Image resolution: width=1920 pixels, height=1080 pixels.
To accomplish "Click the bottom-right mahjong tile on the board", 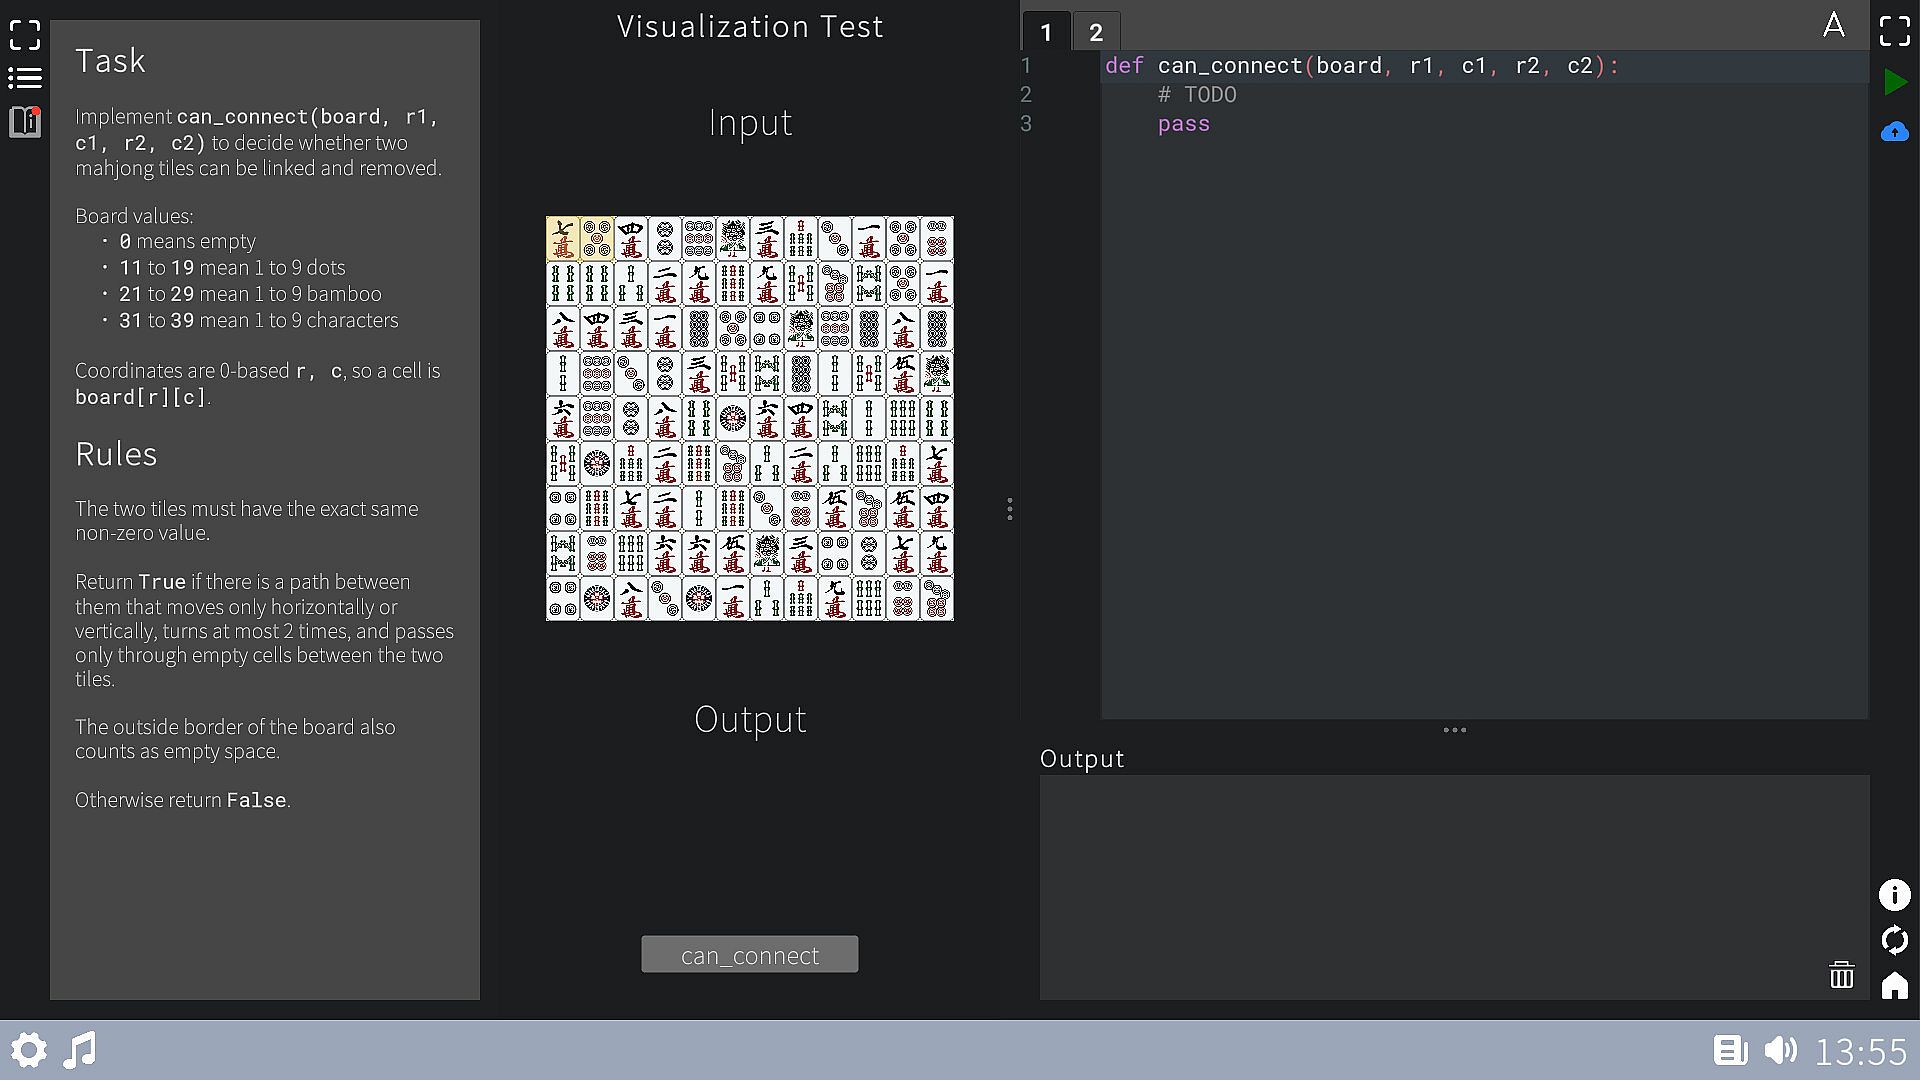I will [x=937, y=598].
